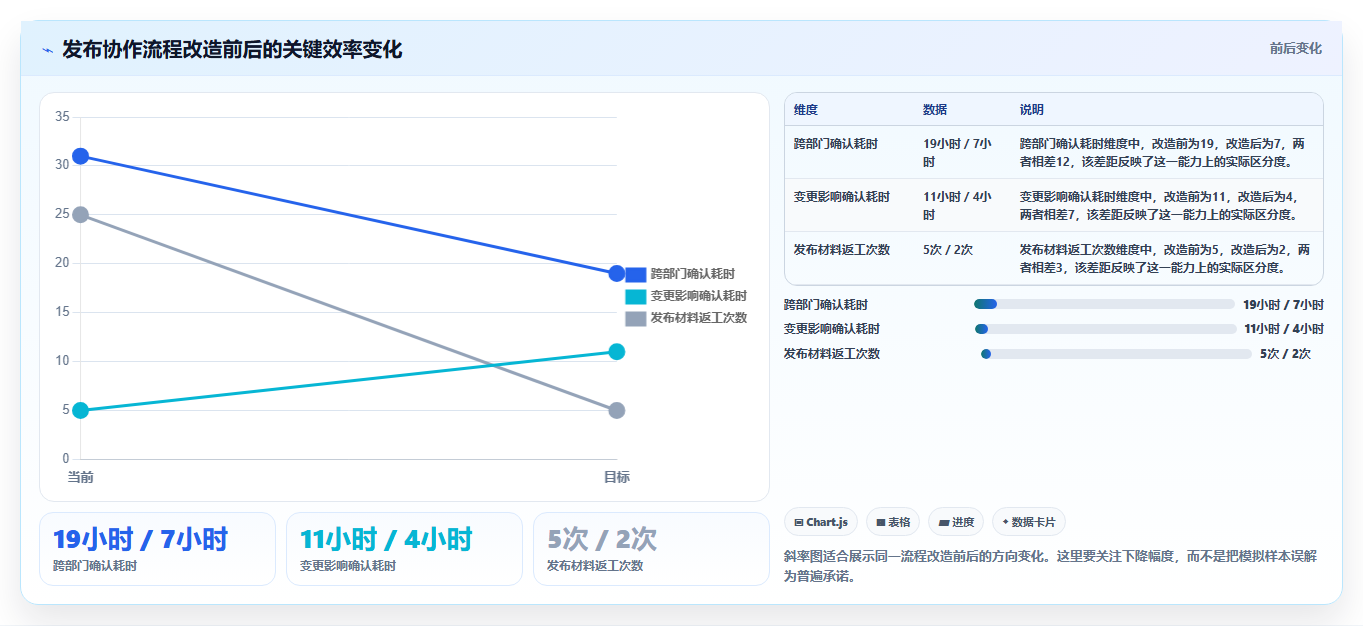
Task: Click cyan data point at 目标 value 11
Action: [x=617, y=352]
